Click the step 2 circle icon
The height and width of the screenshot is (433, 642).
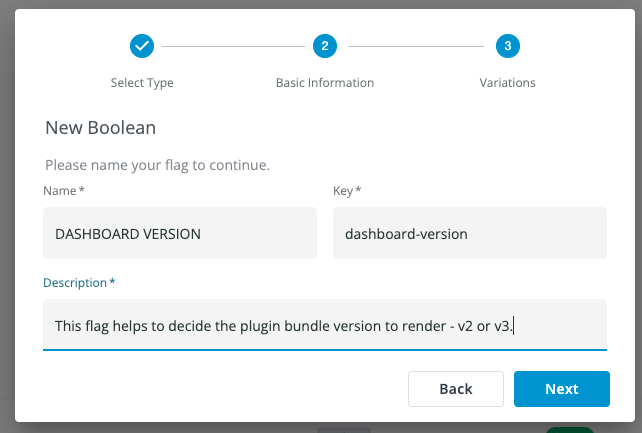click(324, 46)
